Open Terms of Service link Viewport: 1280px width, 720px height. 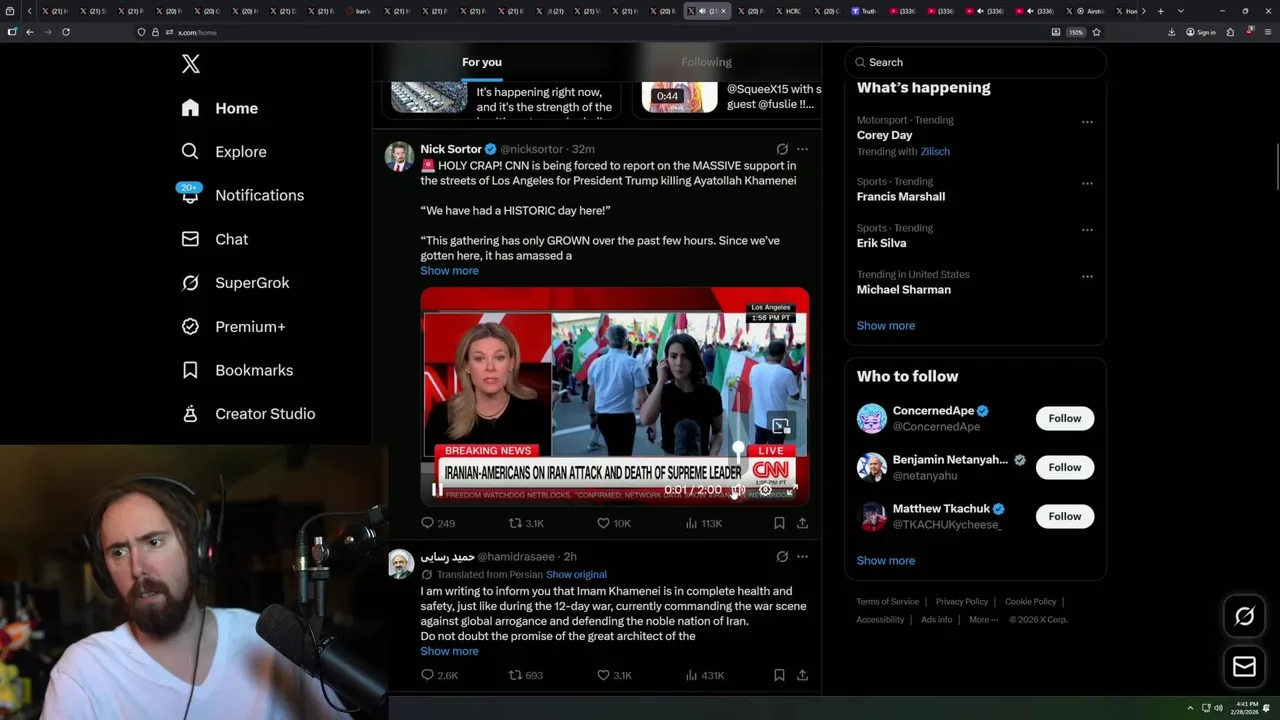pyautogui.click(x=887, y=602)
